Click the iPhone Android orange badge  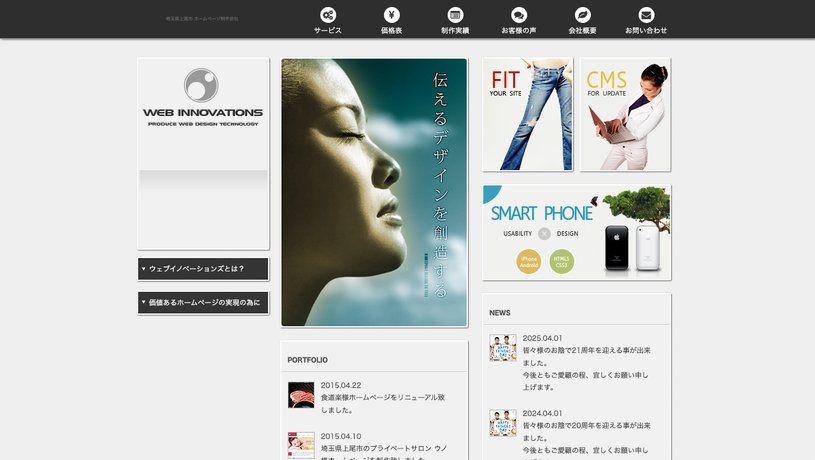tap(529, 261)
